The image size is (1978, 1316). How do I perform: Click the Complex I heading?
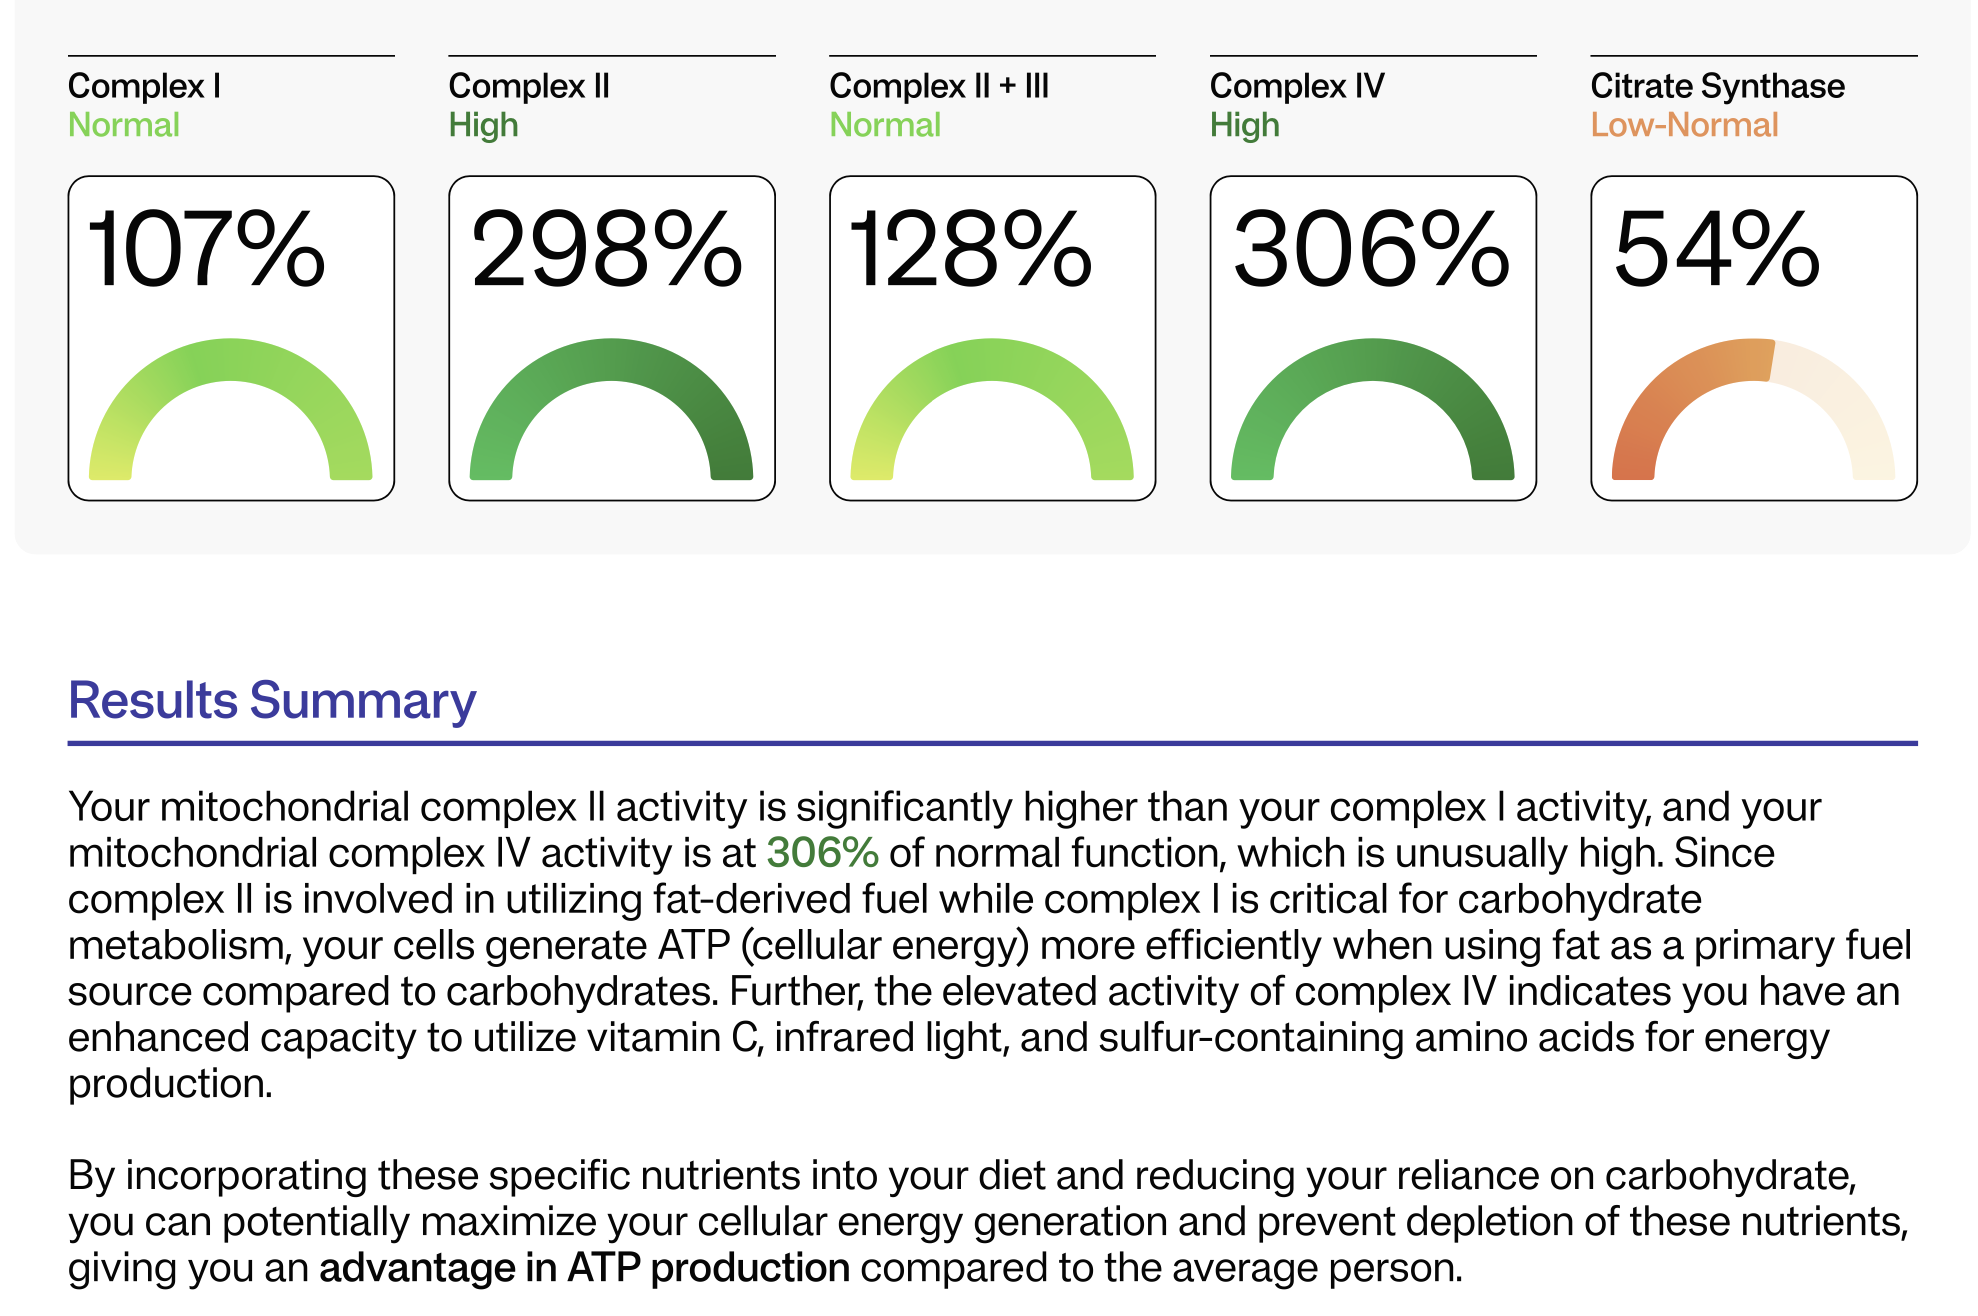[x=144, y=87]
